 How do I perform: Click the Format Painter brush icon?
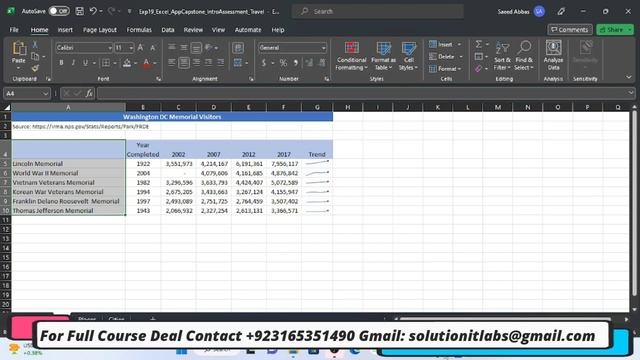(x=35, y=68)
